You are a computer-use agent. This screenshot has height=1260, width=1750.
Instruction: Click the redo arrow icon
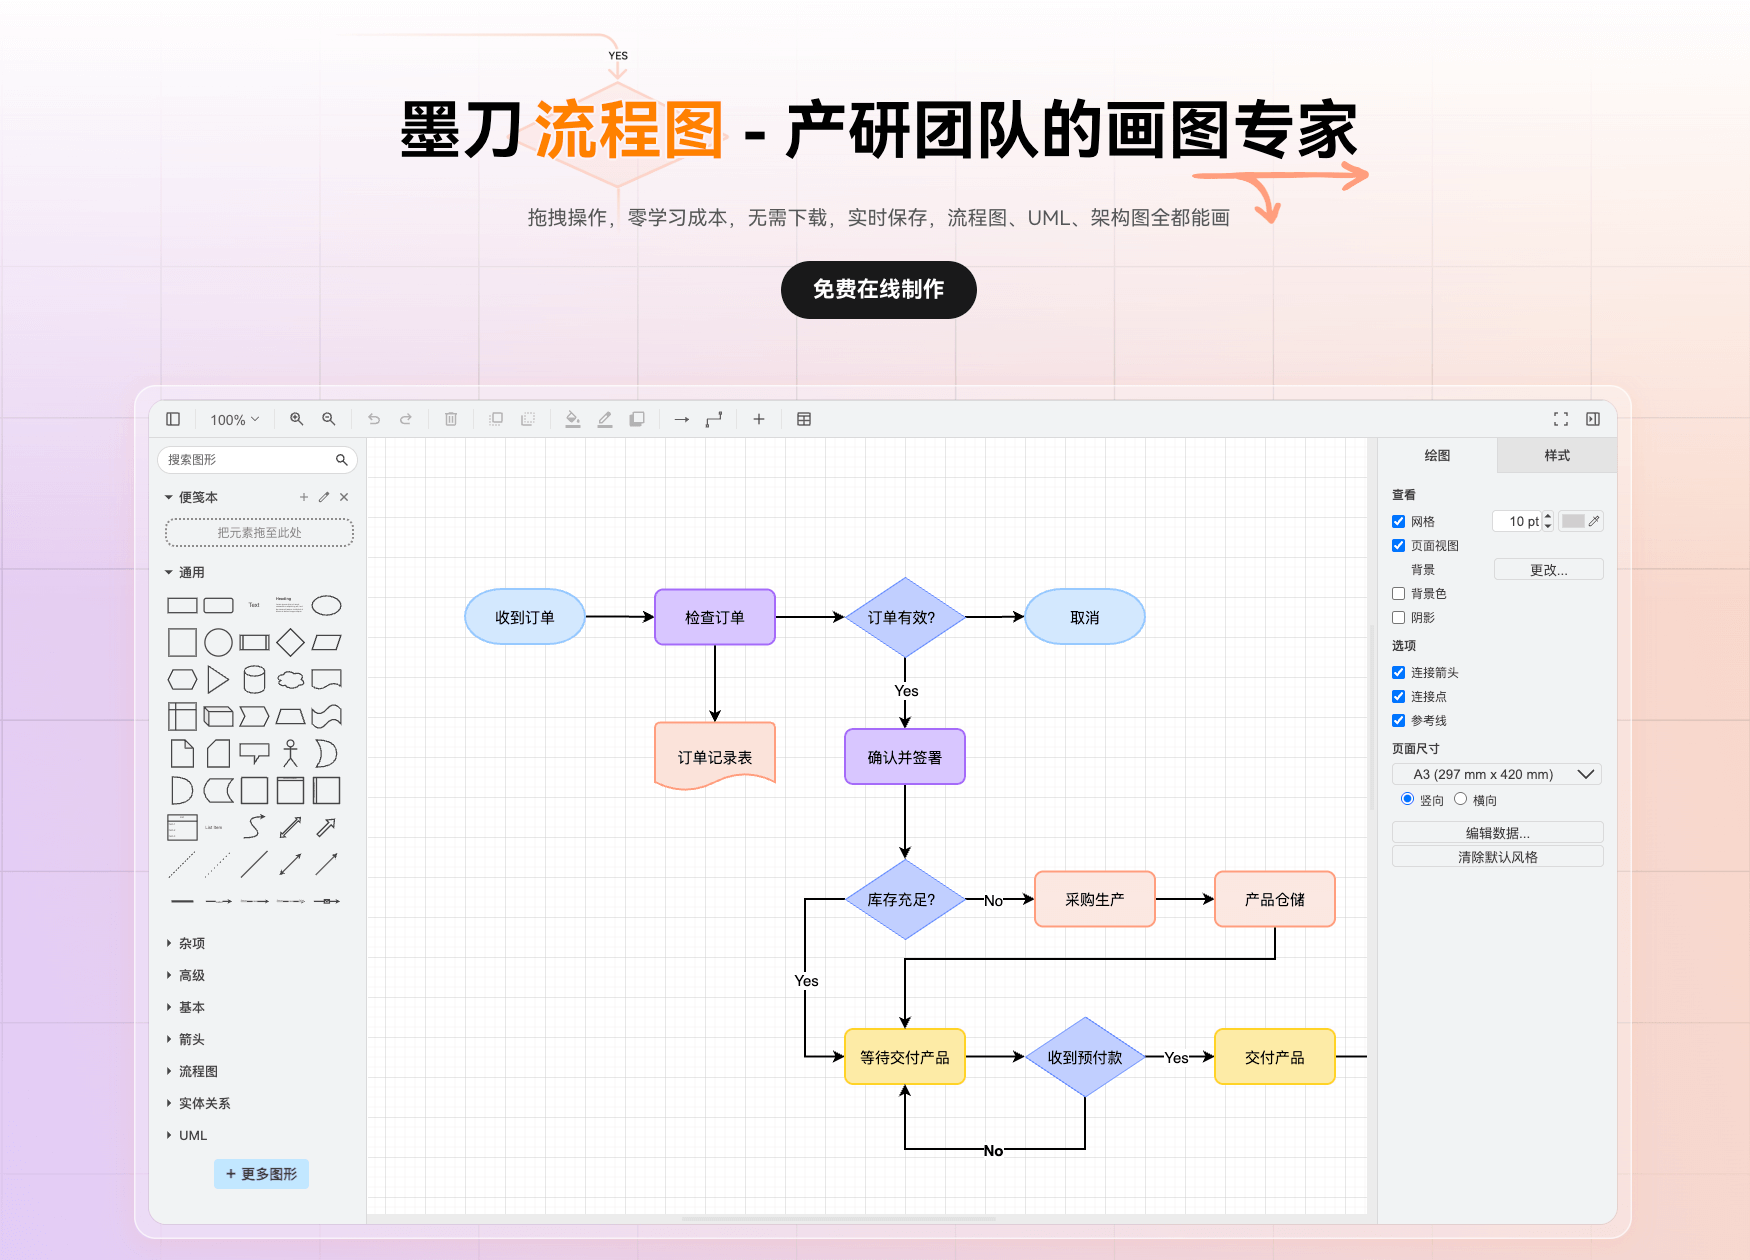[405, 419]
